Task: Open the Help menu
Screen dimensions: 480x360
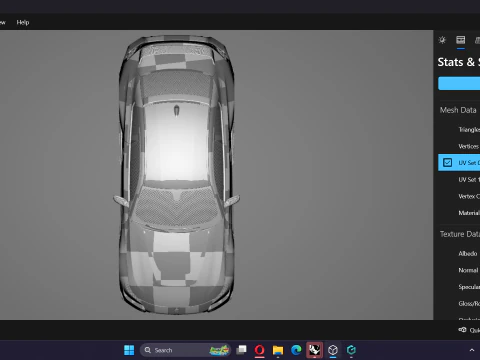Action: pyautogui.click(x=23, y=22)
